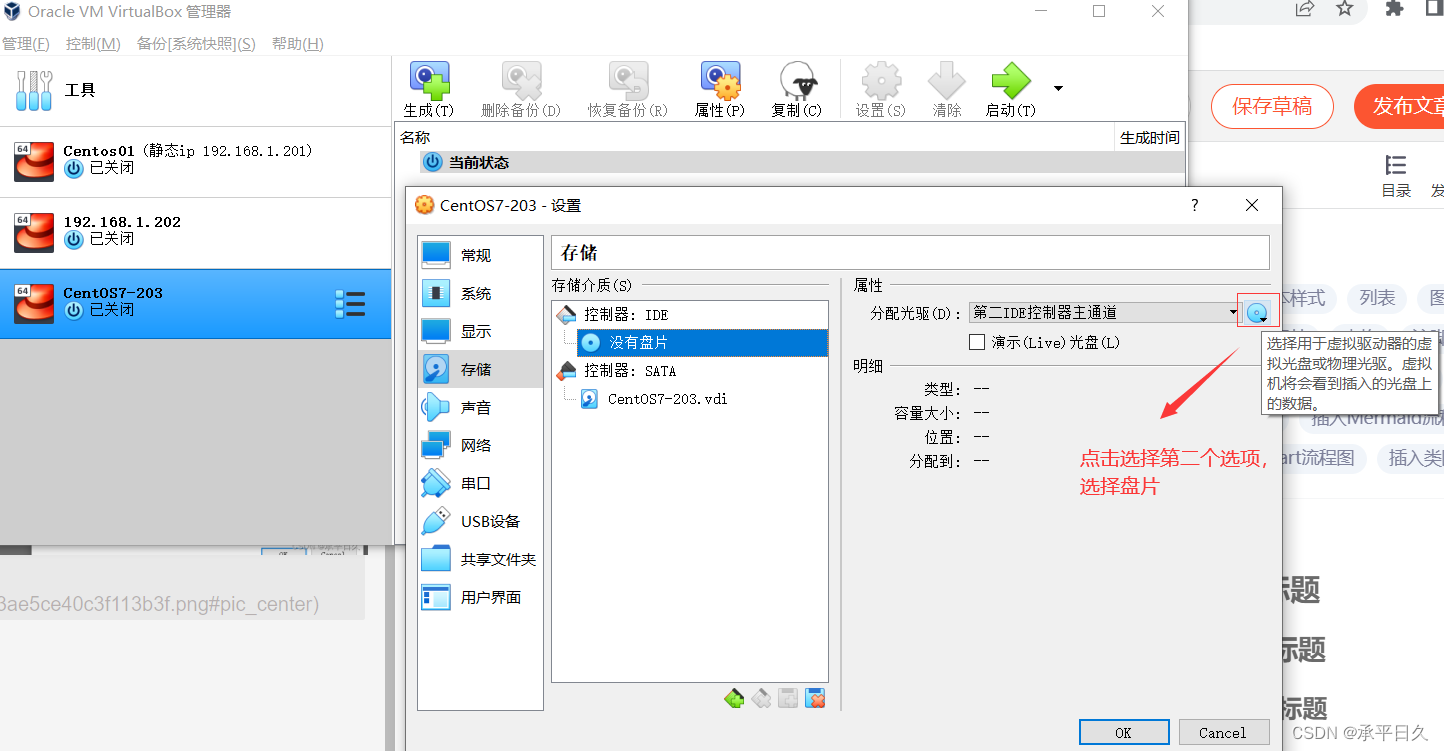Image resolution: width=1444 pixels, height=751 pixels.
Task: Open the 系统 settings category
Action: (480, 293)
